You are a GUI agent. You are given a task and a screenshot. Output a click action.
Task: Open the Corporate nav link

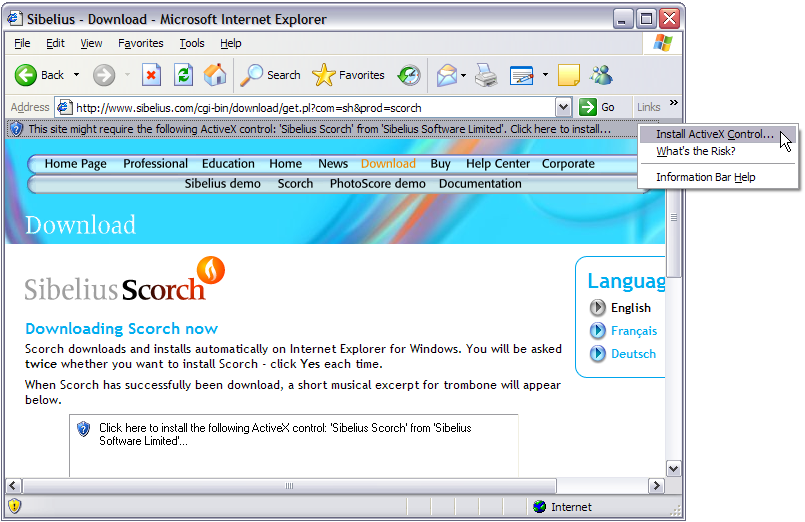[x=568, y=164]
